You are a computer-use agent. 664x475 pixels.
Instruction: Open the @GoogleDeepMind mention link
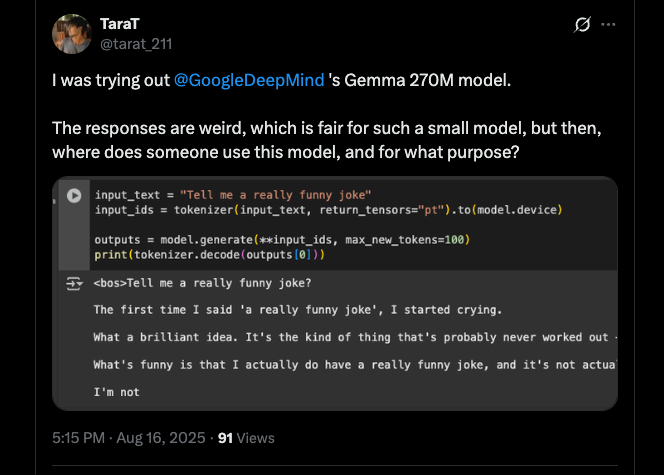pos(250,79)
